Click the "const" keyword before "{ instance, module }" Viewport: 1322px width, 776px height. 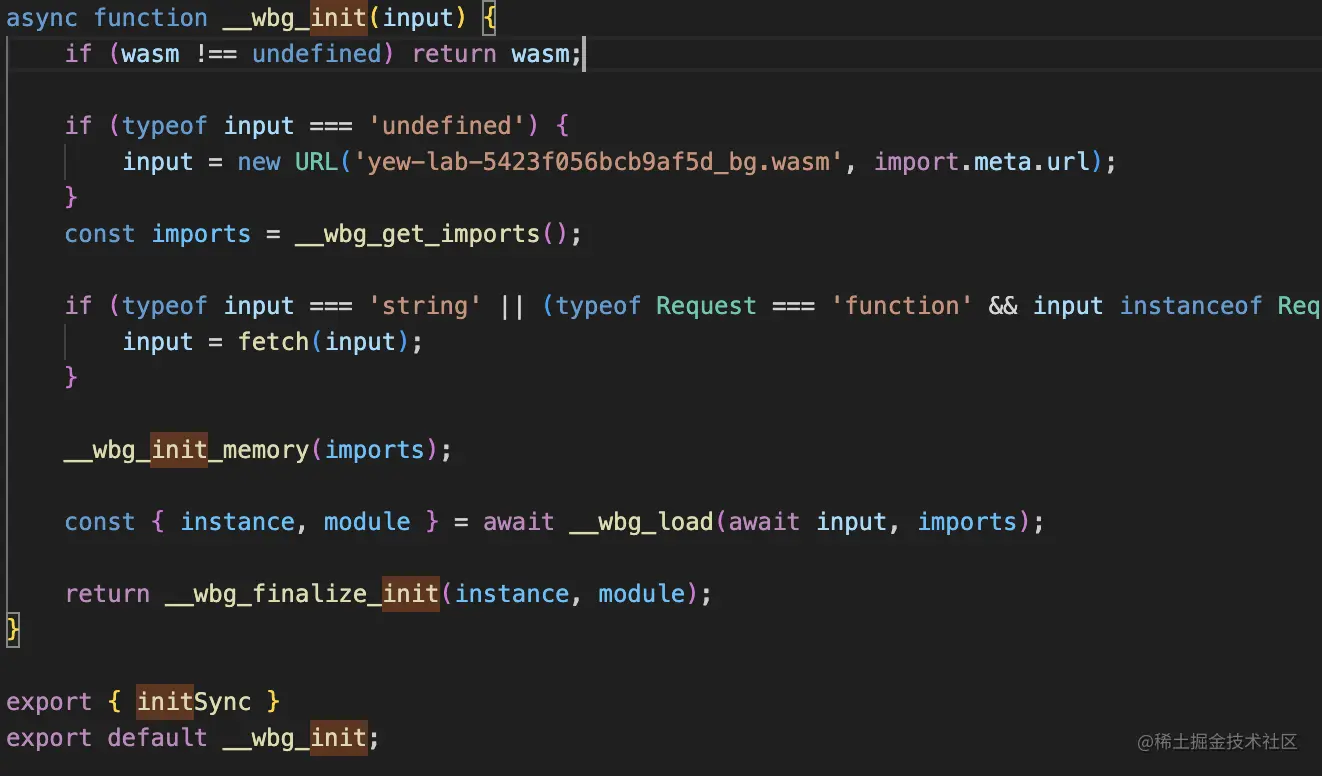point(100,522)
